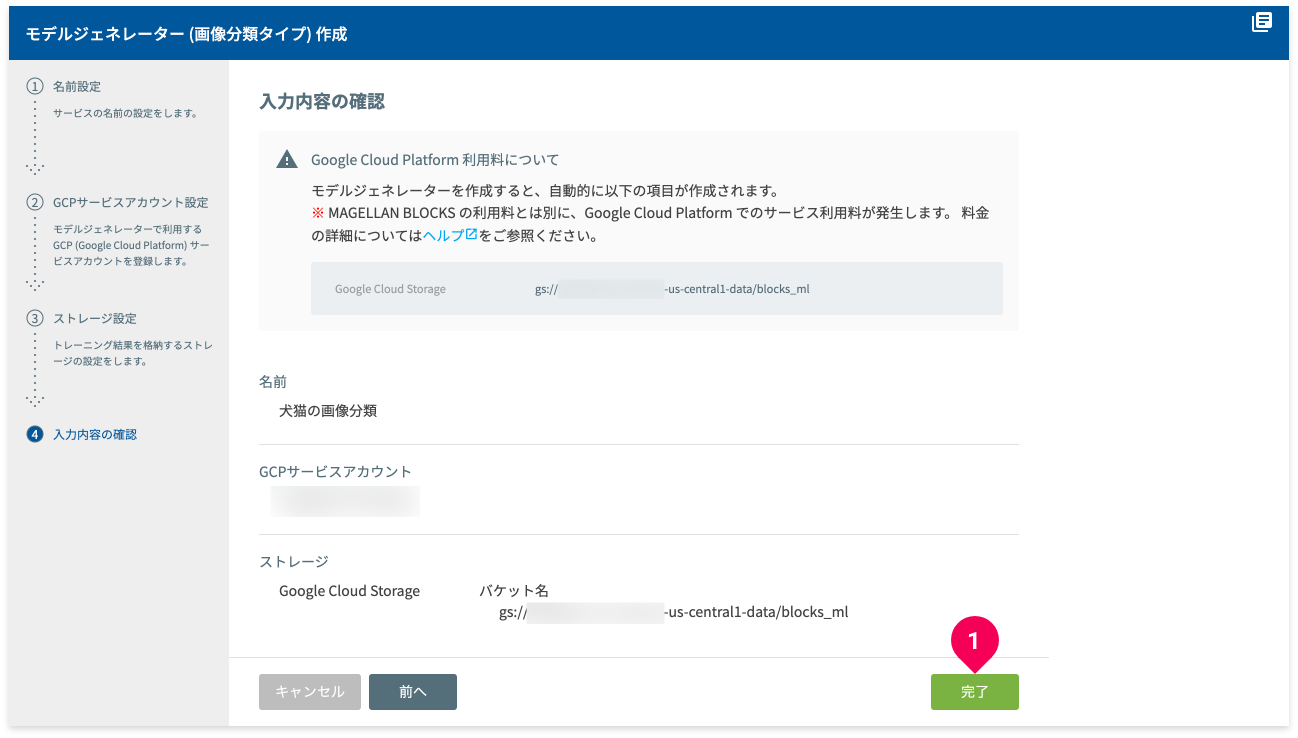The image size is (1298, 738).
Task: Click Google Cloud Platform 利用料について title
Action: 435,160
